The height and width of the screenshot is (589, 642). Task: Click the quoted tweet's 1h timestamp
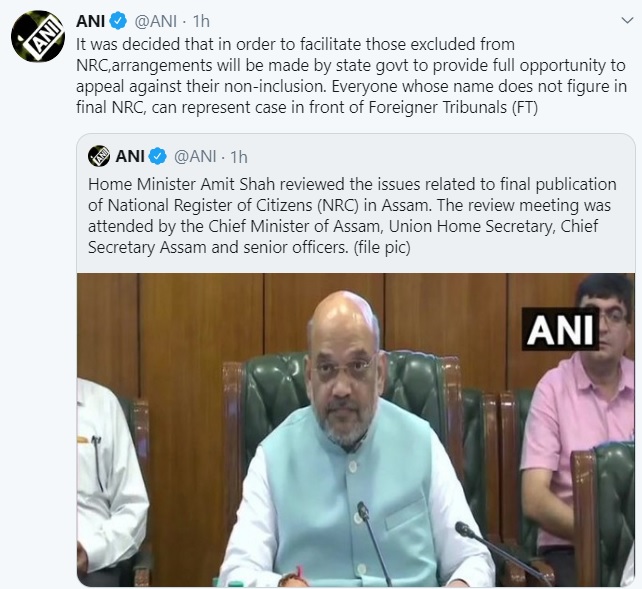coord(239,157)
